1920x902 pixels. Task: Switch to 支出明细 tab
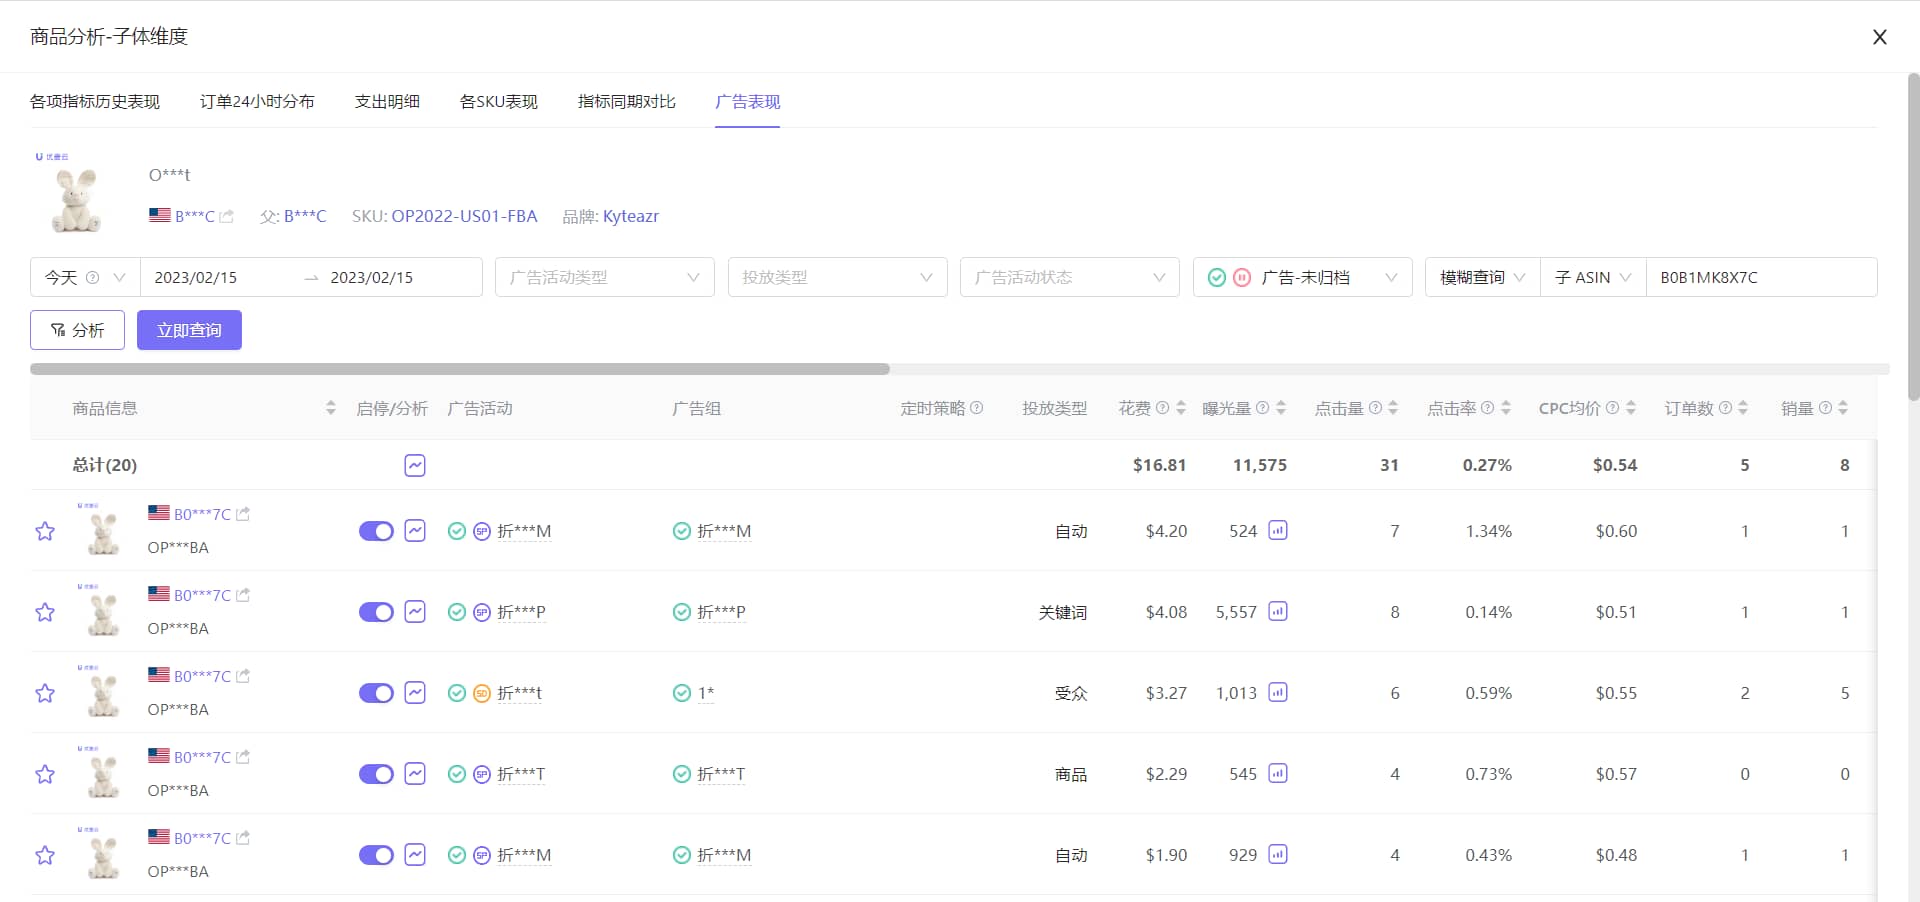[x=387, y=101]
